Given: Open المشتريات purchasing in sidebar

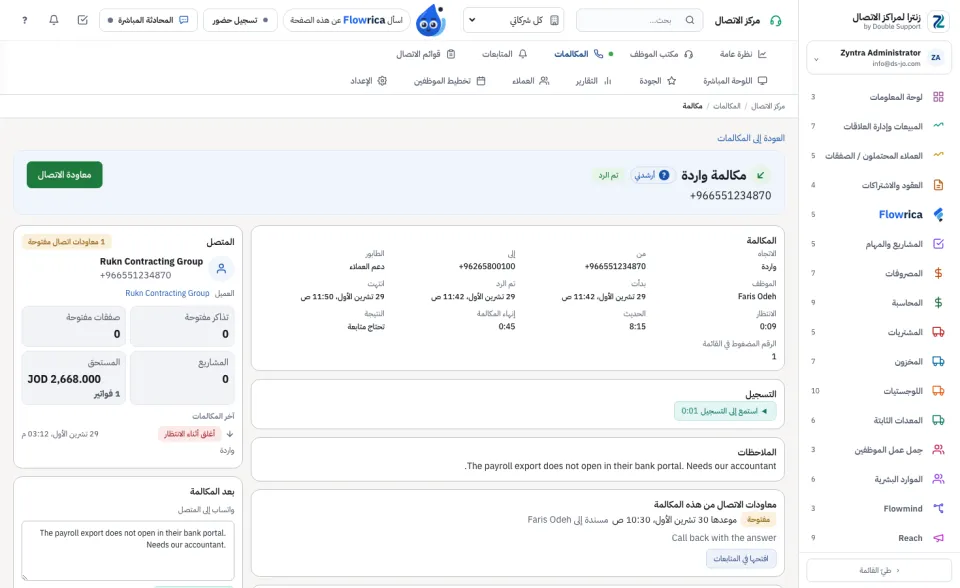Looking at the screenshot, I should [x=879, y=332].
